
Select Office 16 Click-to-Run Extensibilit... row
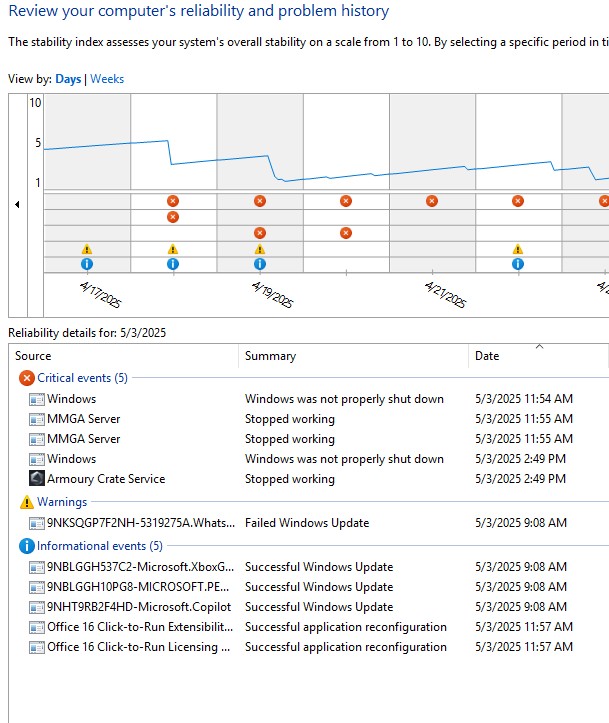309,627
